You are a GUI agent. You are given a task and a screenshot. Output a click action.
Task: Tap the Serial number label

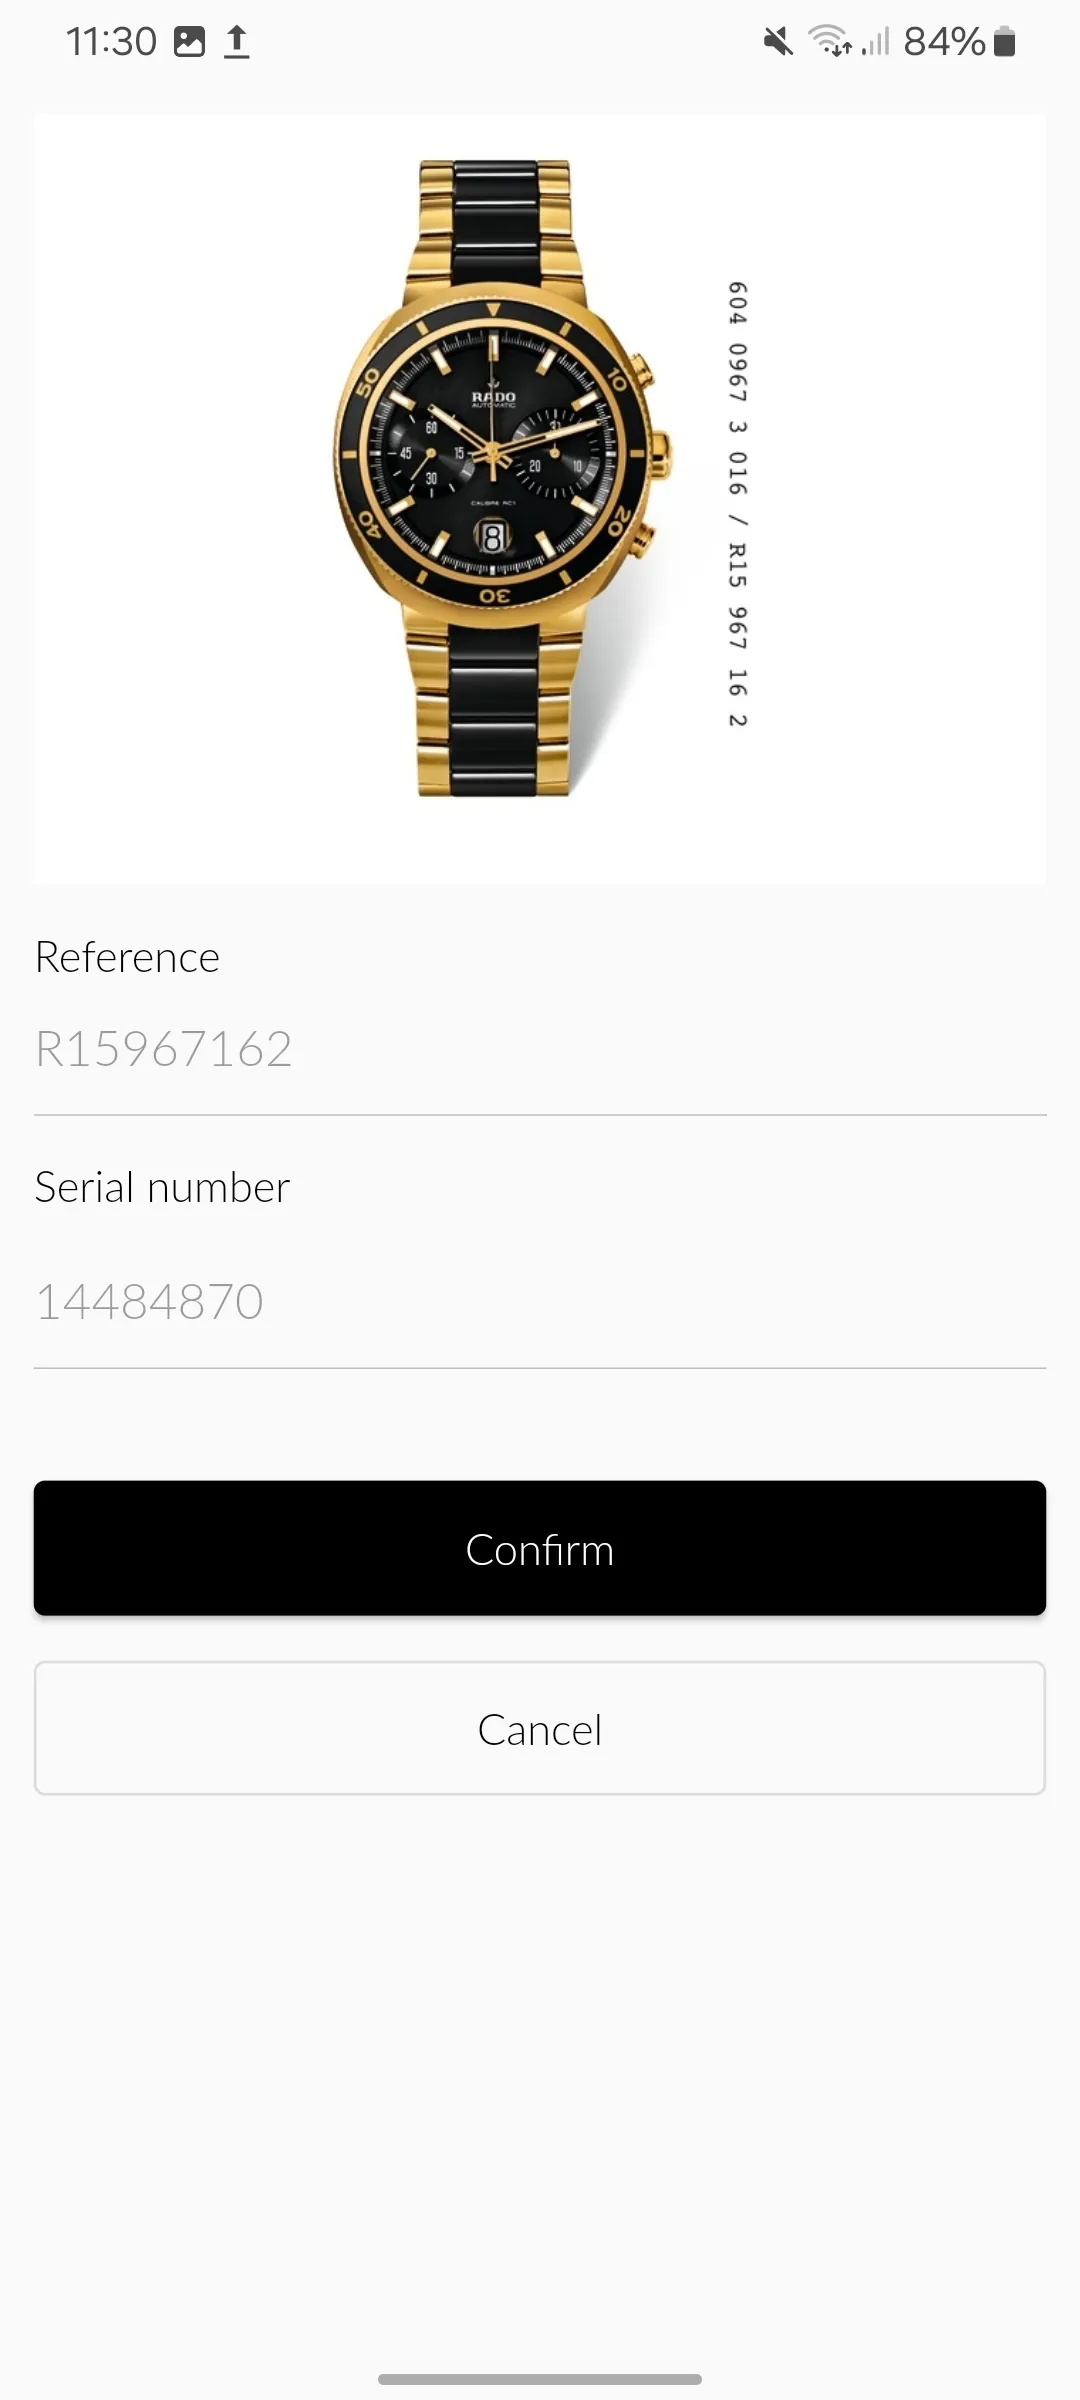(162, 1187)
